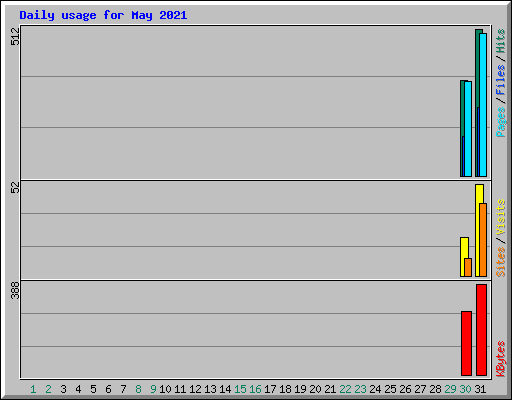Click the orange Sites bar for day 30
The image size is (512, 400).
point(468,267)
